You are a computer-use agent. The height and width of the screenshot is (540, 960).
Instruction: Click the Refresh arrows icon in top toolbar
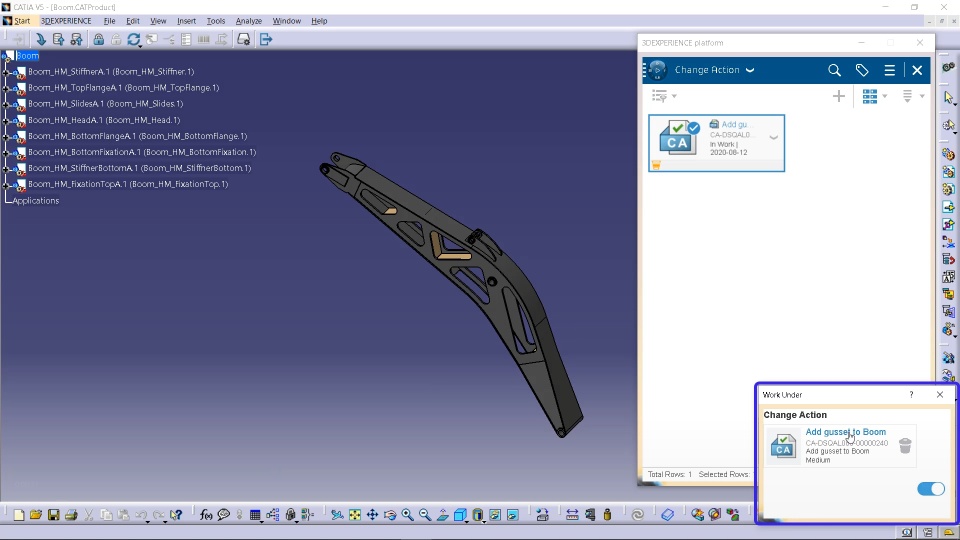coord(133,39)
